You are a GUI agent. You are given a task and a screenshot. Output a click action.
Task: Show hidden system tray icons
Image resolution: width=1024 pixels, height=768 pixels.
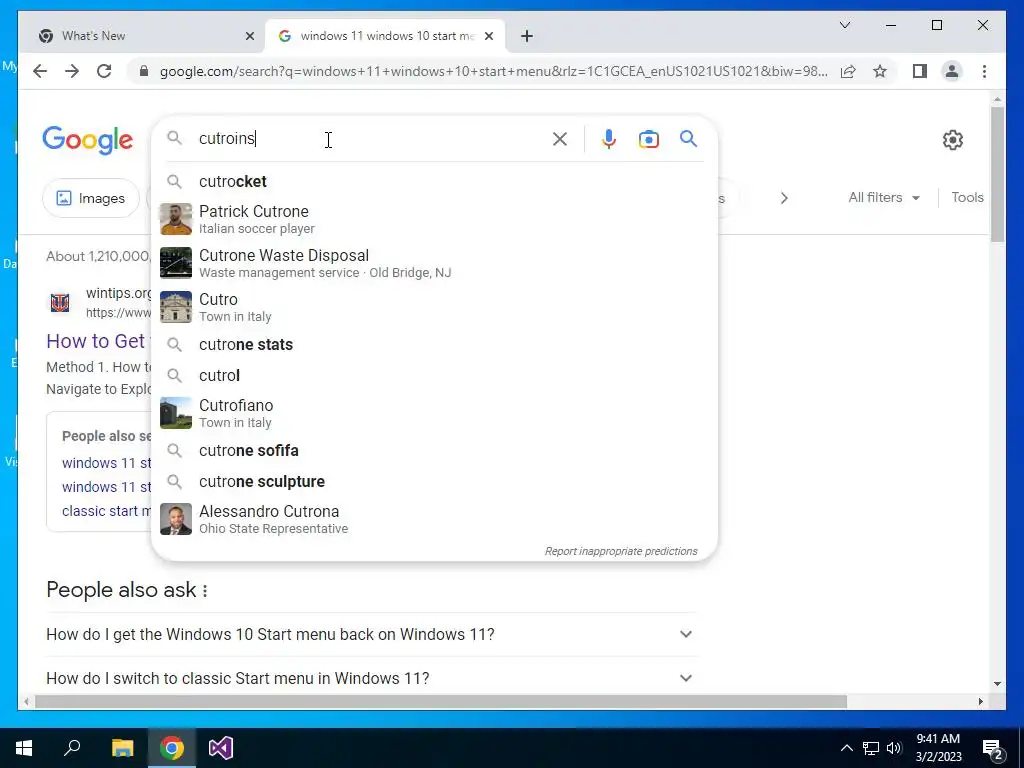coord(846,748)
